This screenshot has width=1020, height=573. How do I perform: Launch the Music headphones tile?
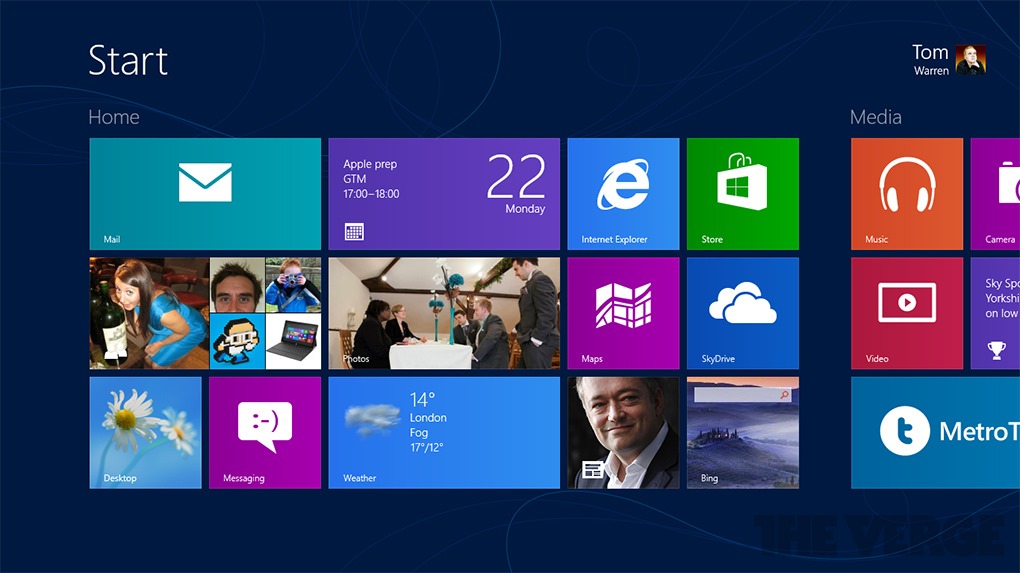pyautogui.click(x=906, y=194)
